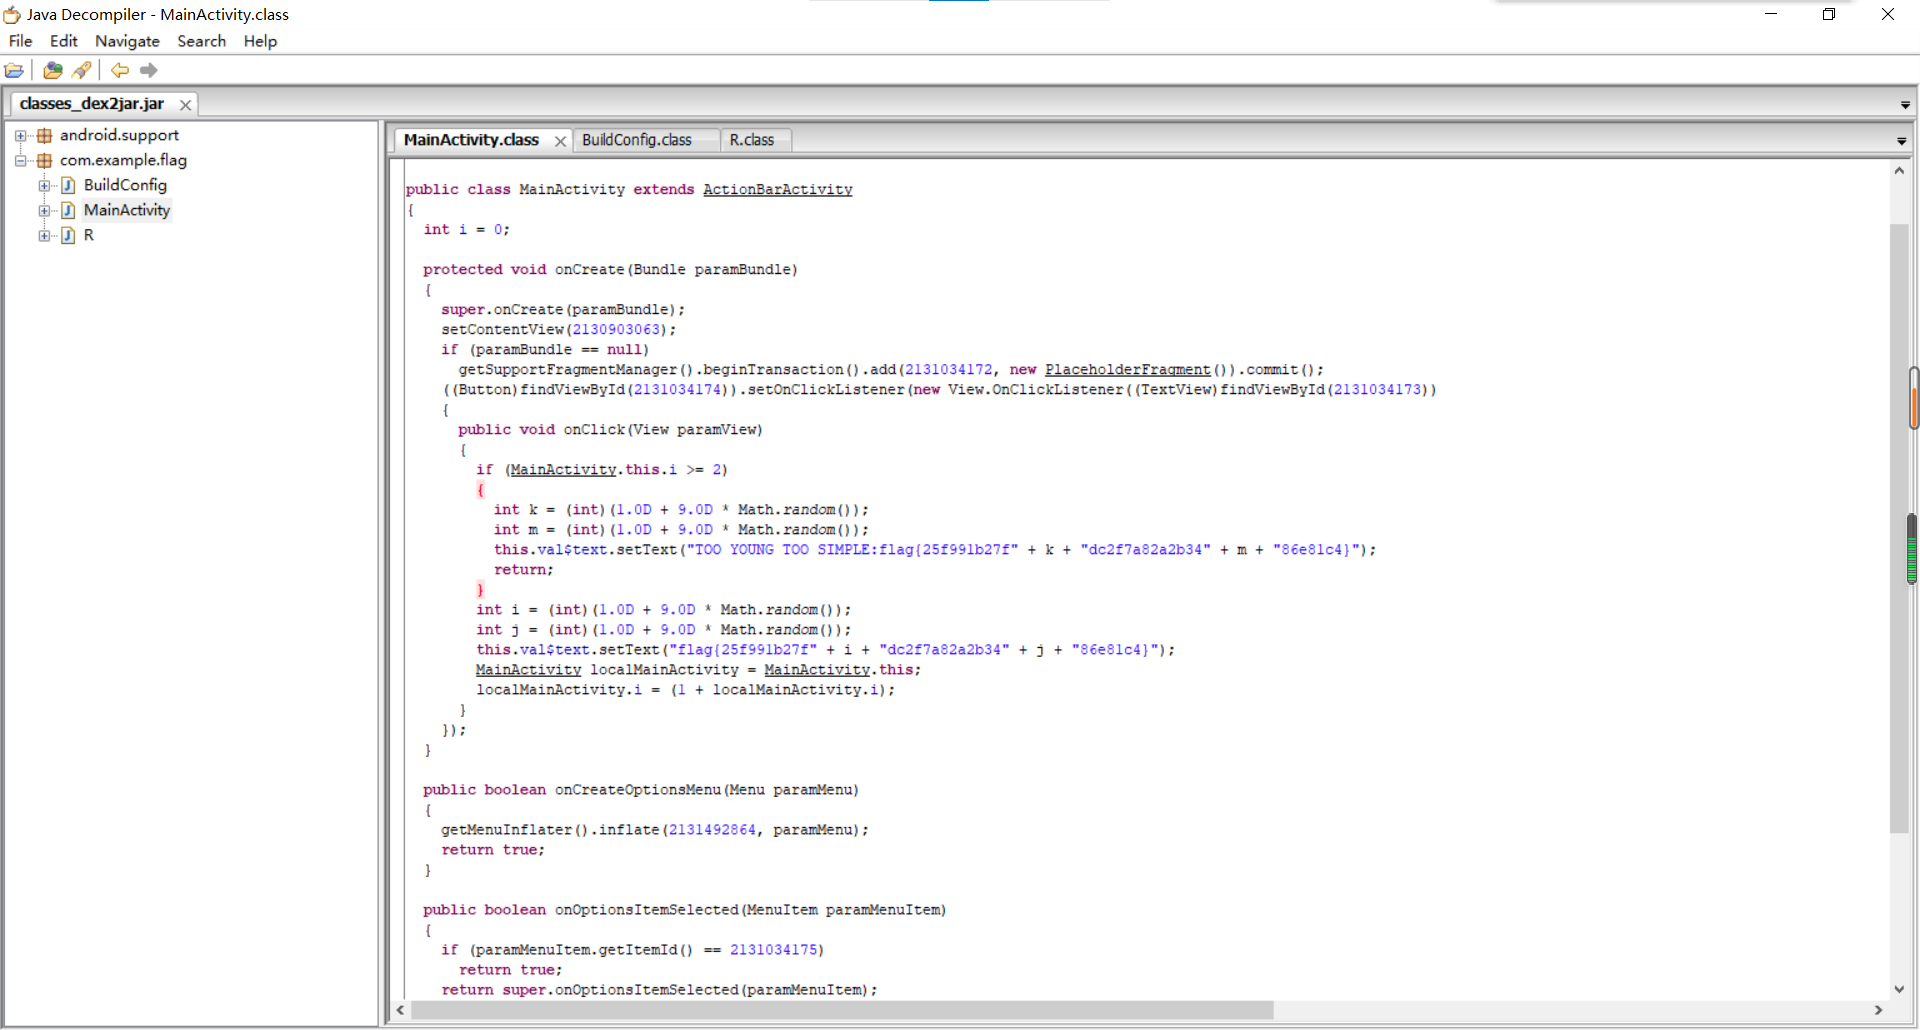Click the Forward navigation arrow icon
The width and height of the screenshot is (1920, 1030).
(x=149, y=70)
